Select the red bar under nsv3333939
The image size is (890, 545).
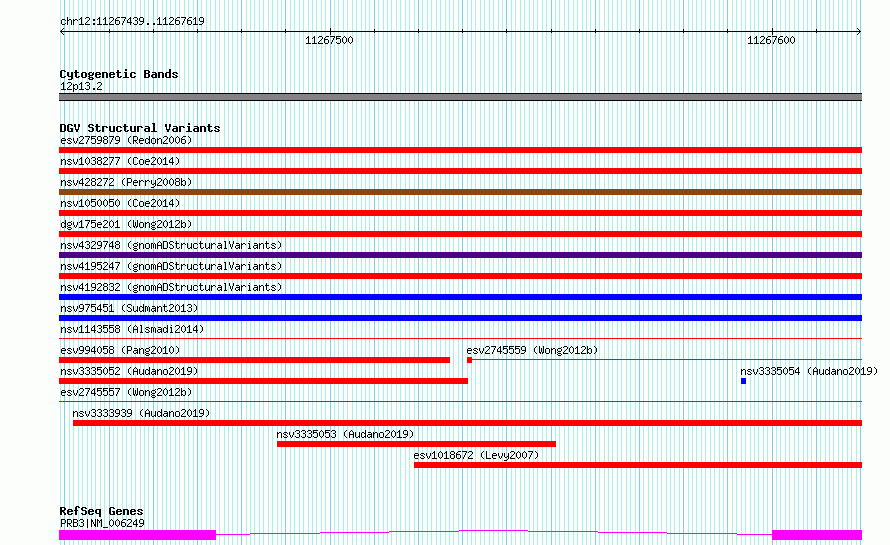point(468,423)
